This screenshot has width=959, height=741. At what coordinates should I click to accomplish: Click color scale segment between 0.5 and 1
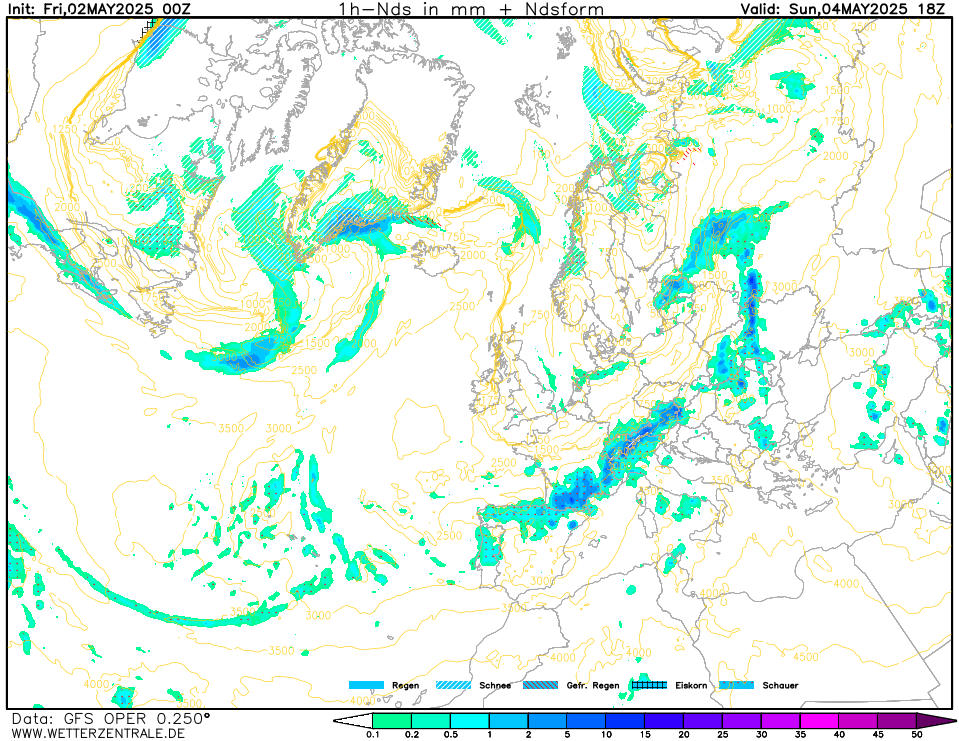[x=470, y=720]
